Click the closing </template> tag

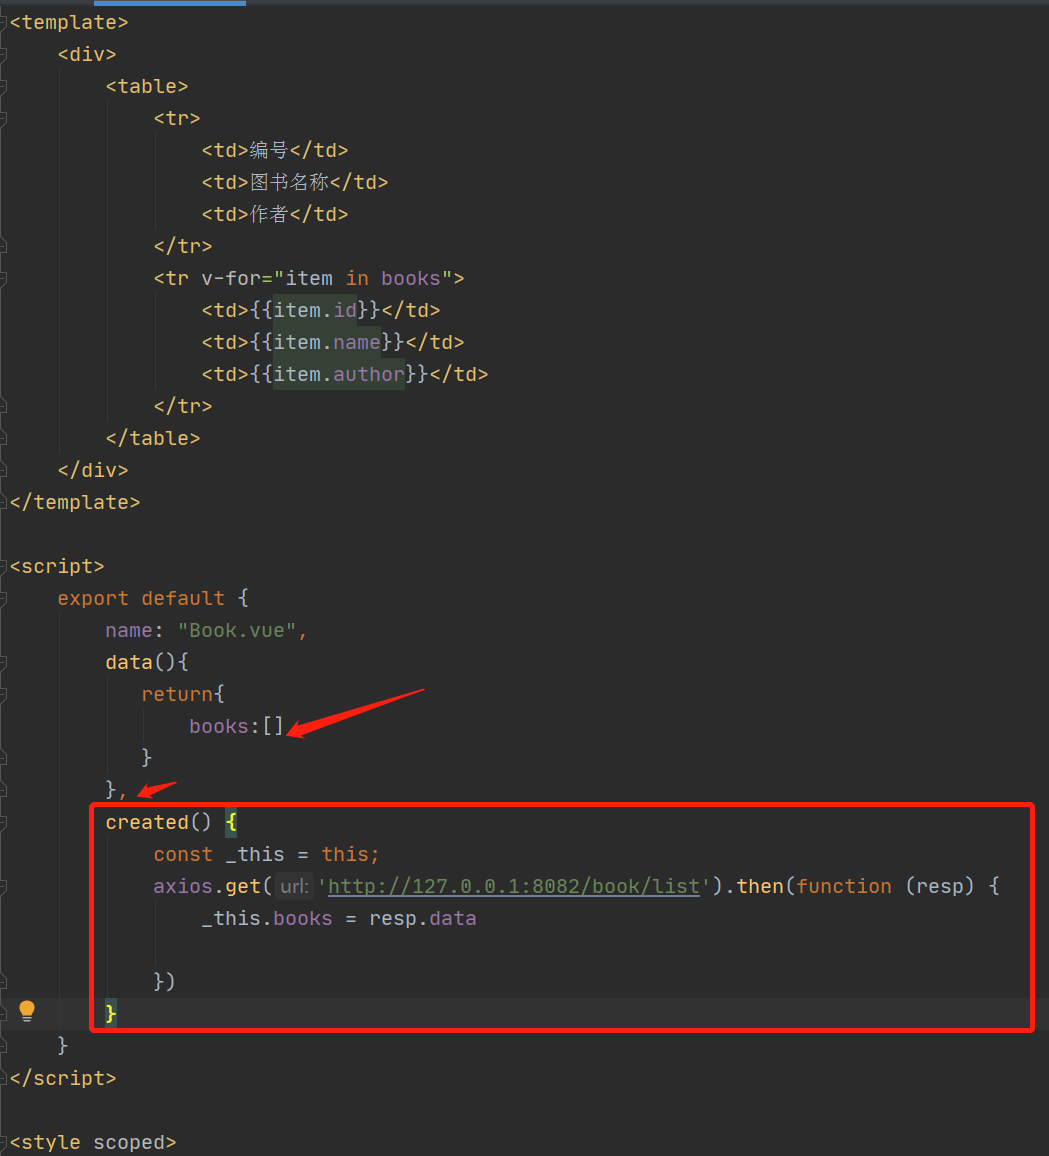tap(75, 503)
